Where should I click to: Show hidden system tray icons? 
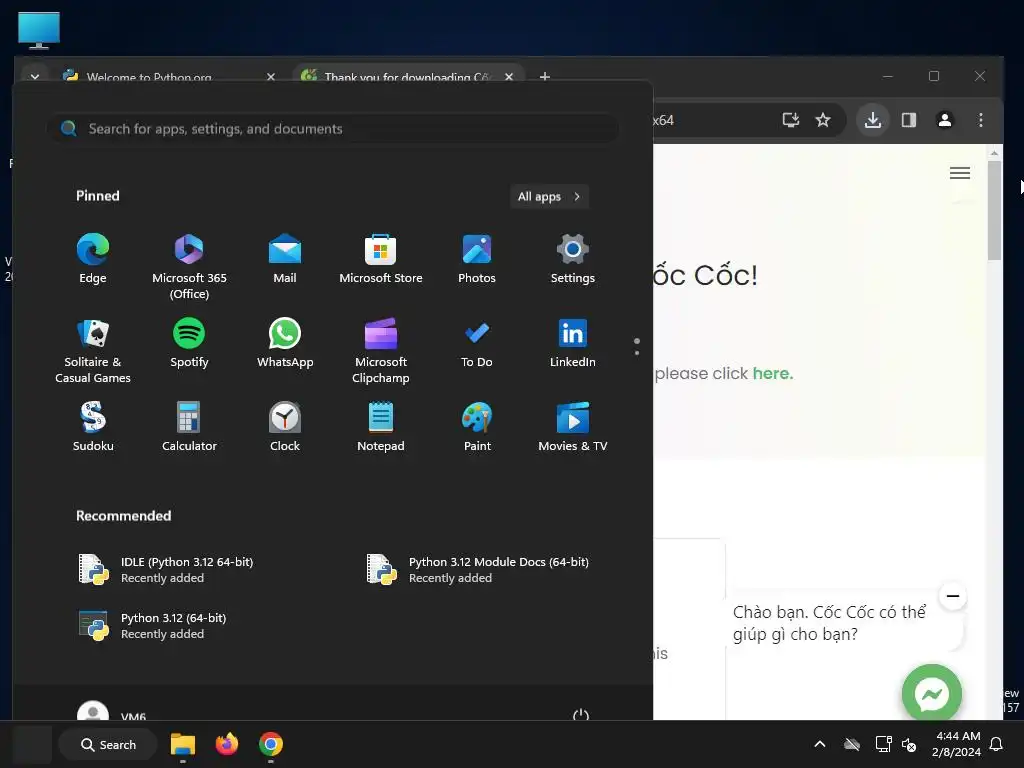[x=820, y=744]
